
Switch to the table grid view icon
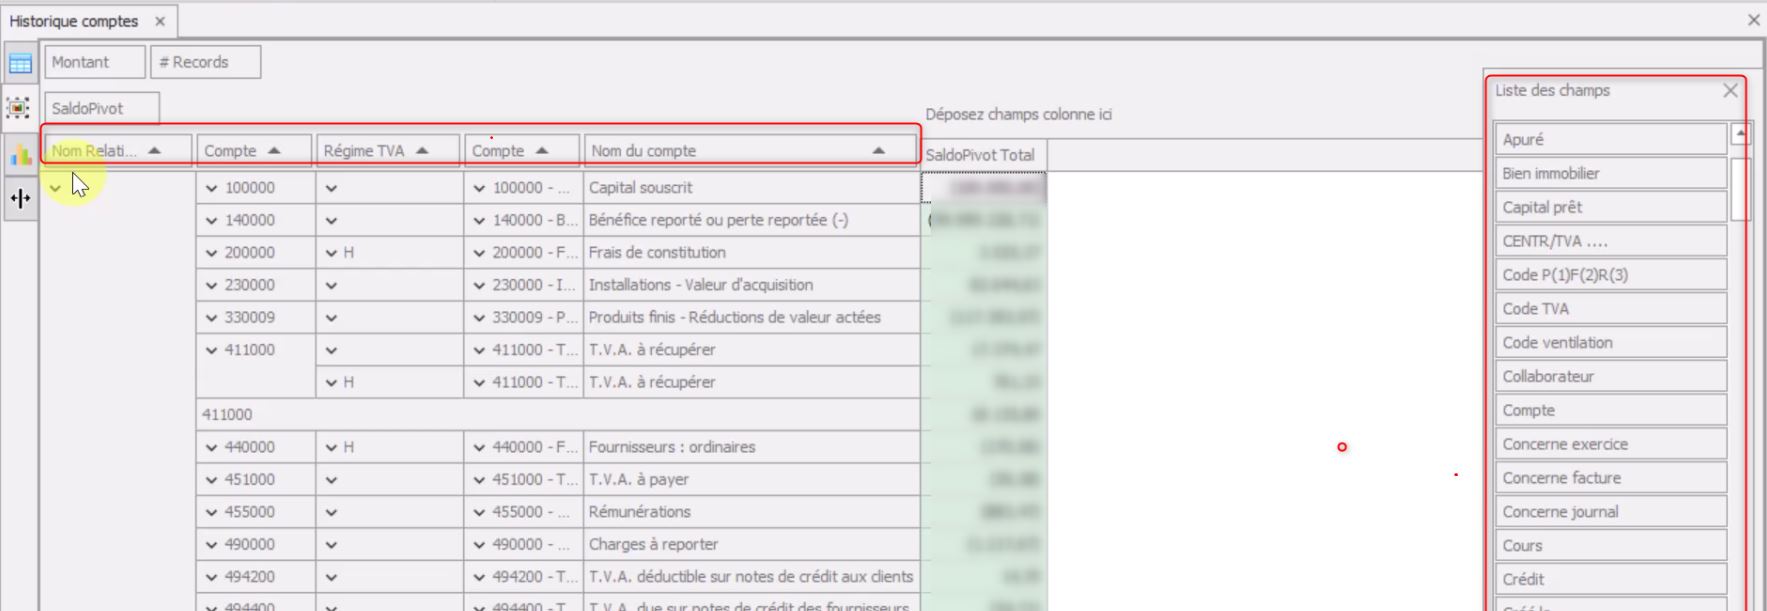pyautogui.click(x=19, y=64)
